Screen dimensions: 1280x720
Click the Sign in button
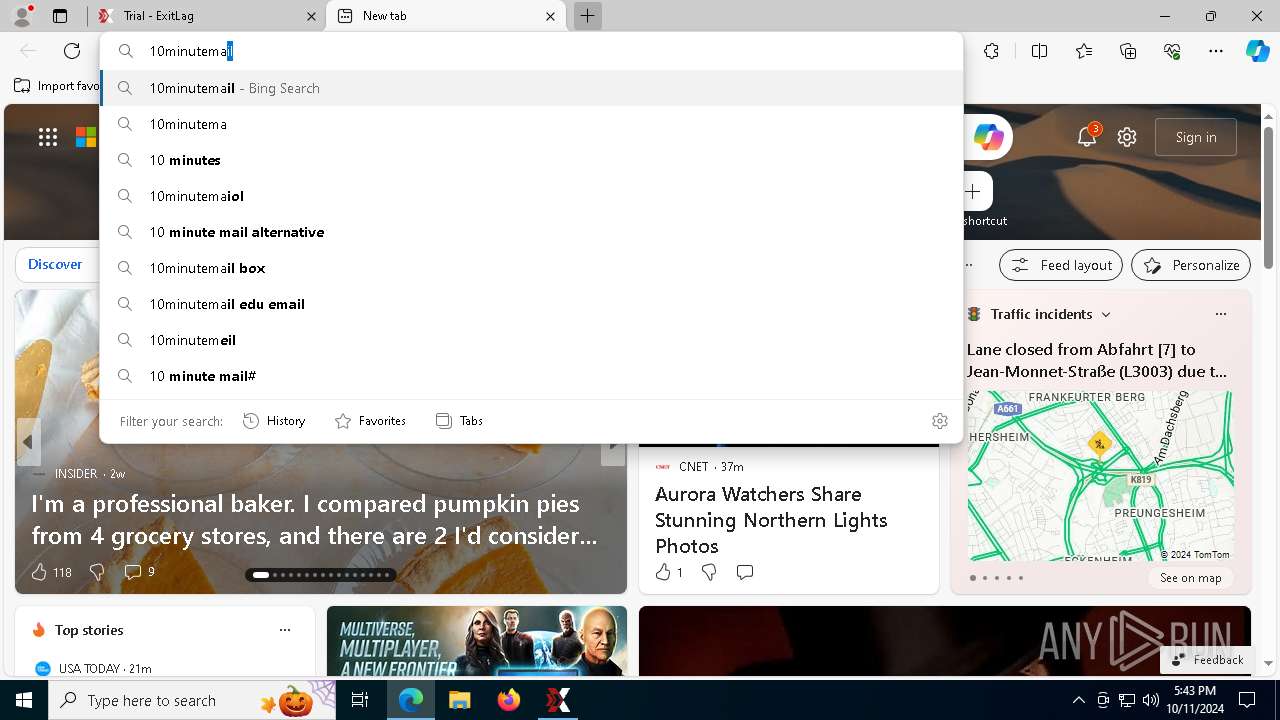[x=1196, y=137]
